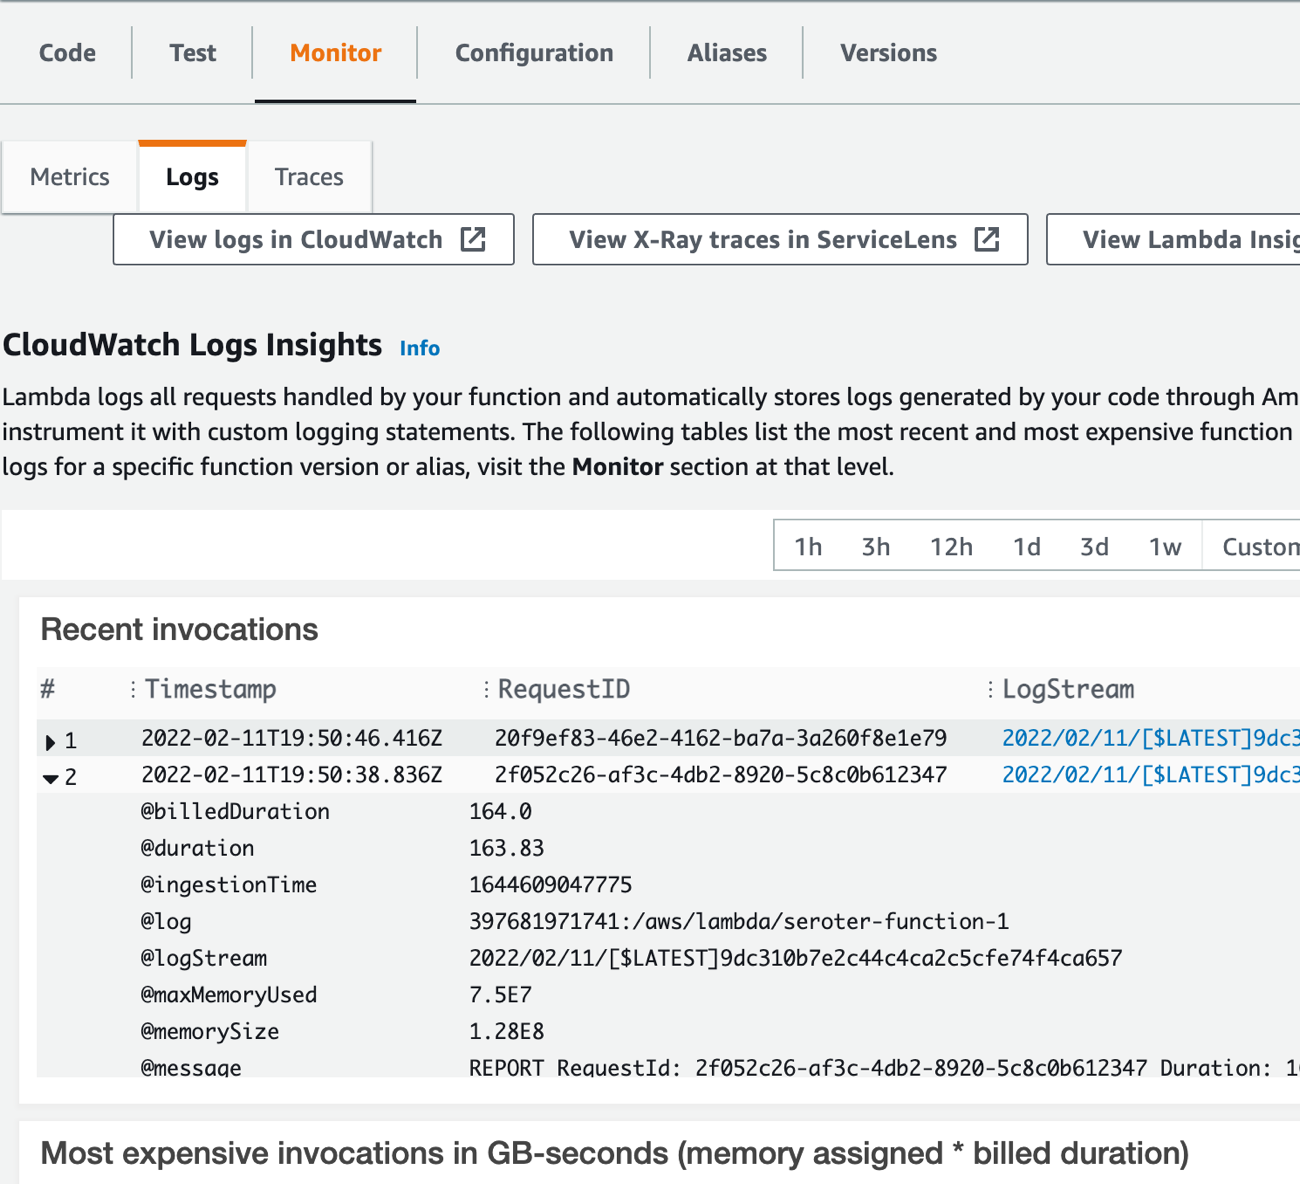The image size is (1300, 1184).
Task: Click external link icon on X-Ray ServiceLens button
Action: click(x=987, y=240)
